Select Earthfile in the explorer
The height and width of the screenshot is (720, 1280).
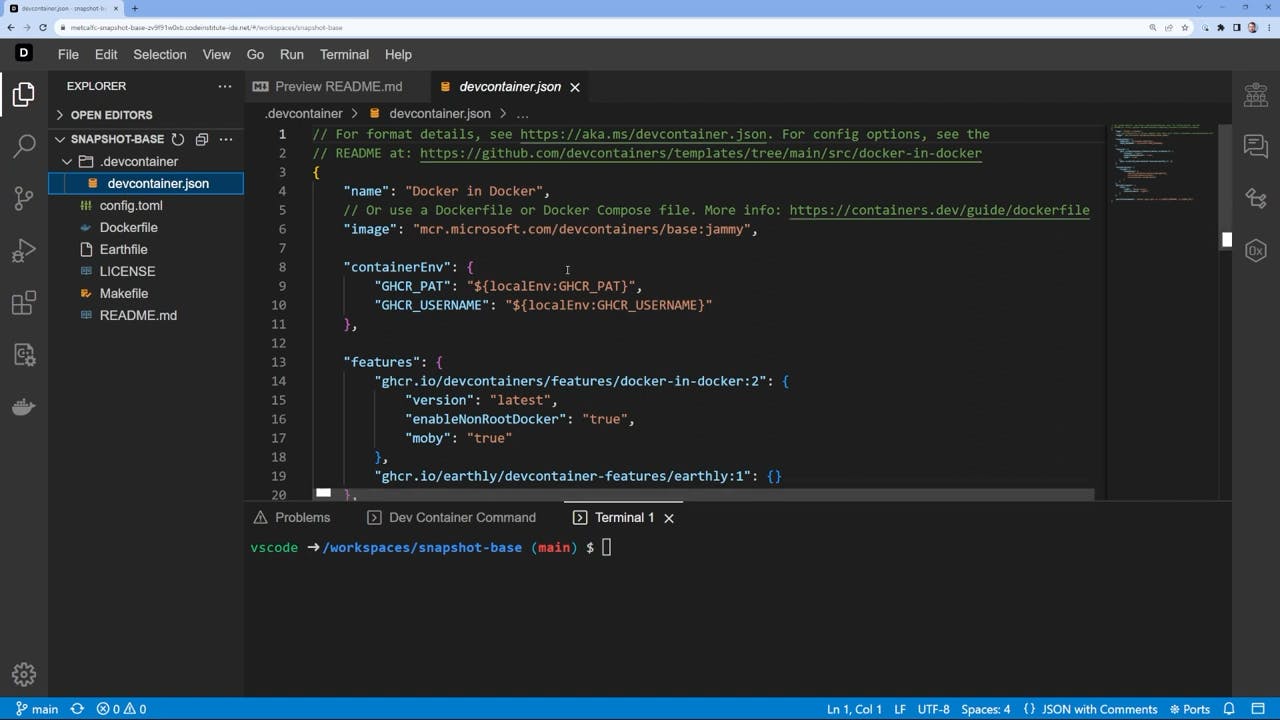click(124, 249)
